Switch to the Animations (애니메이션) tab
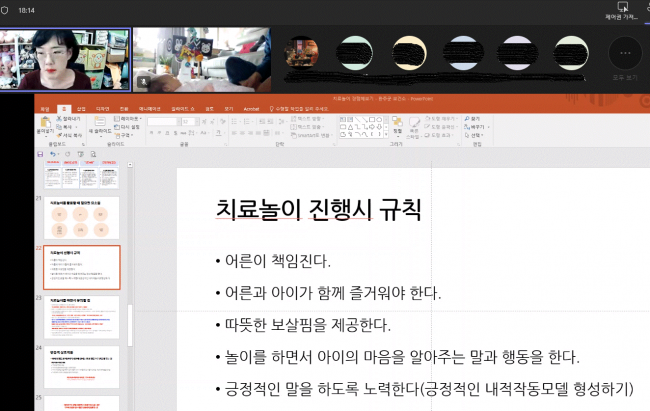The height and width of the screenshot is (411, 650). pyautogui.click(x=150, y=109)
